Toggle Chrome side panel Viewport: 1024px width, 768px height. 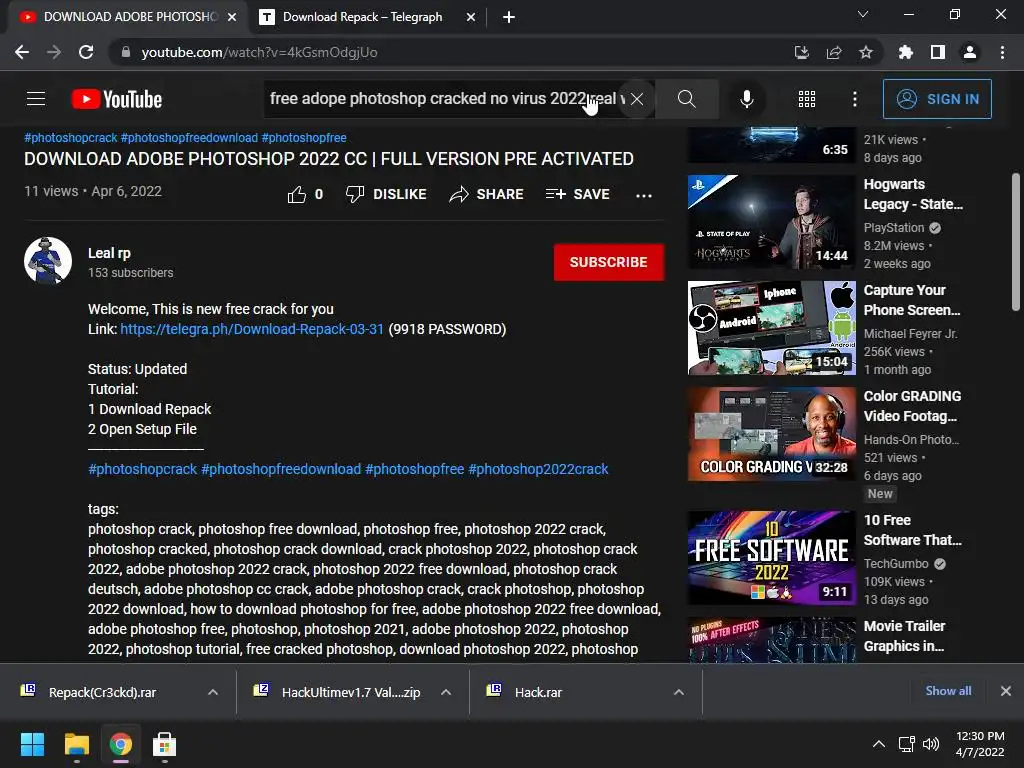(x=938, y=52)
